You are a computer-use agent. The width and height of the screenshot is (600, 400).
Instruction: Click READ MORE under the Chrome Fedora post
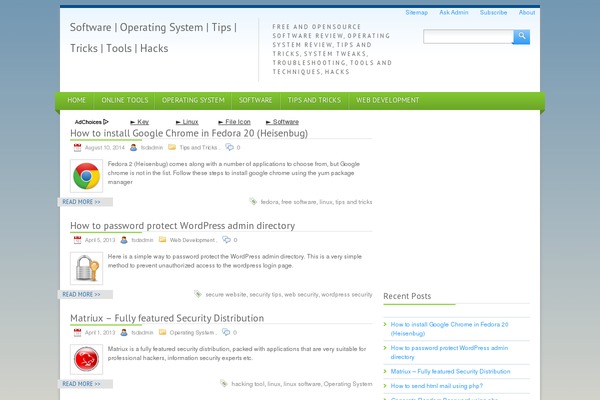click(x=82, y=202)
